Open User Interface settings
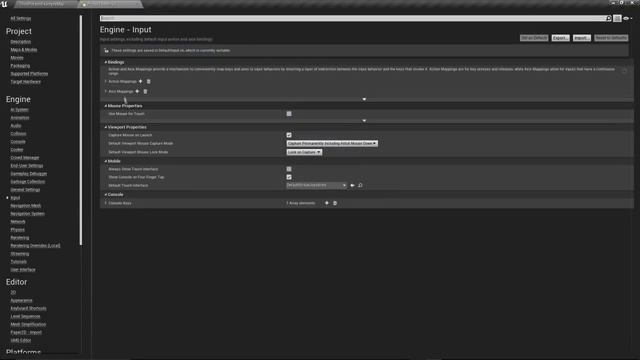 pos(23,270)
